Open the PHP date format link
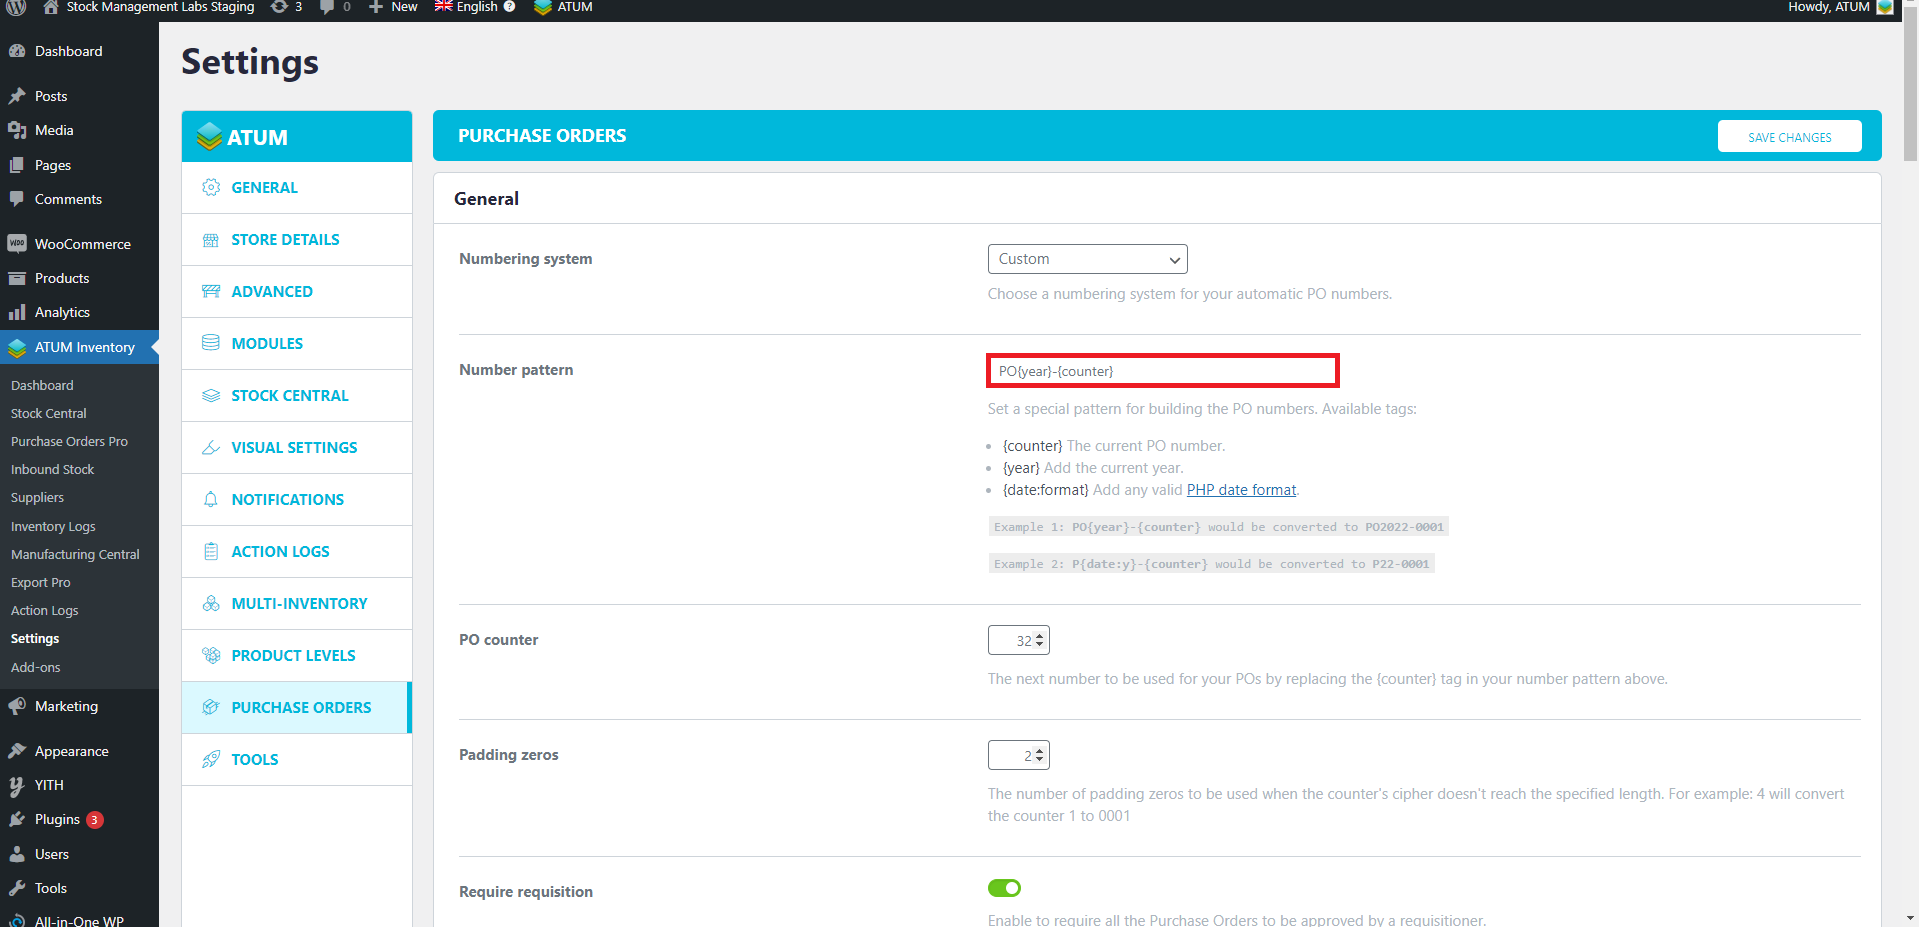The width and height of the screenshot is (1919, 927). click(x=1241, y=490)
